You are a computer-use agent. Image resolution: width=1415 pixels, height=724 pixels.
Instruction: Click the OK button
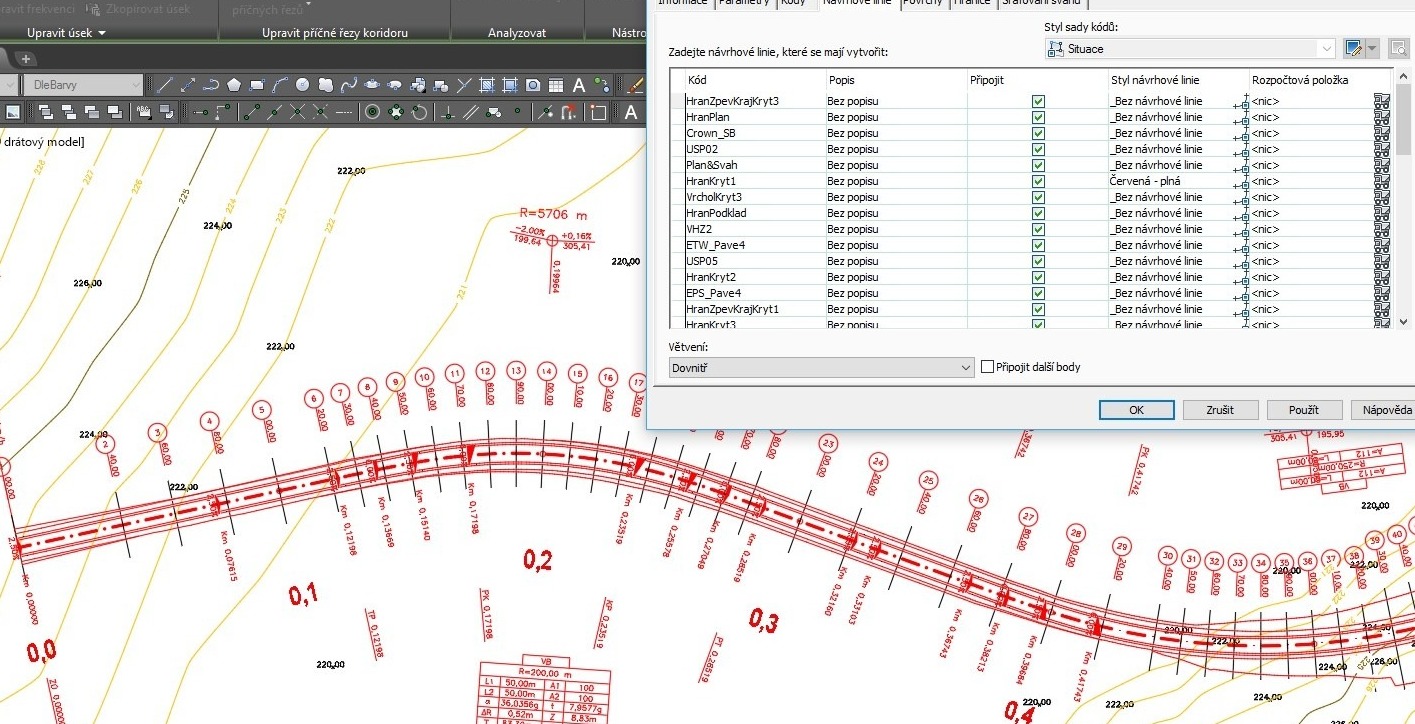coord(1136,410)
